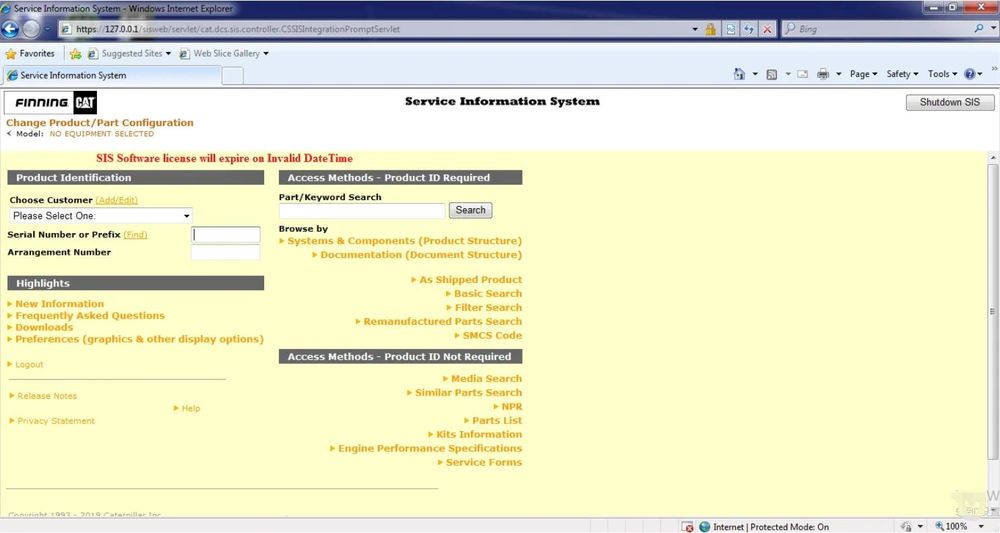Open the customer Add/Edit link
The height and width of the screenshot is (533, 1000).
(x=117, y=200)
